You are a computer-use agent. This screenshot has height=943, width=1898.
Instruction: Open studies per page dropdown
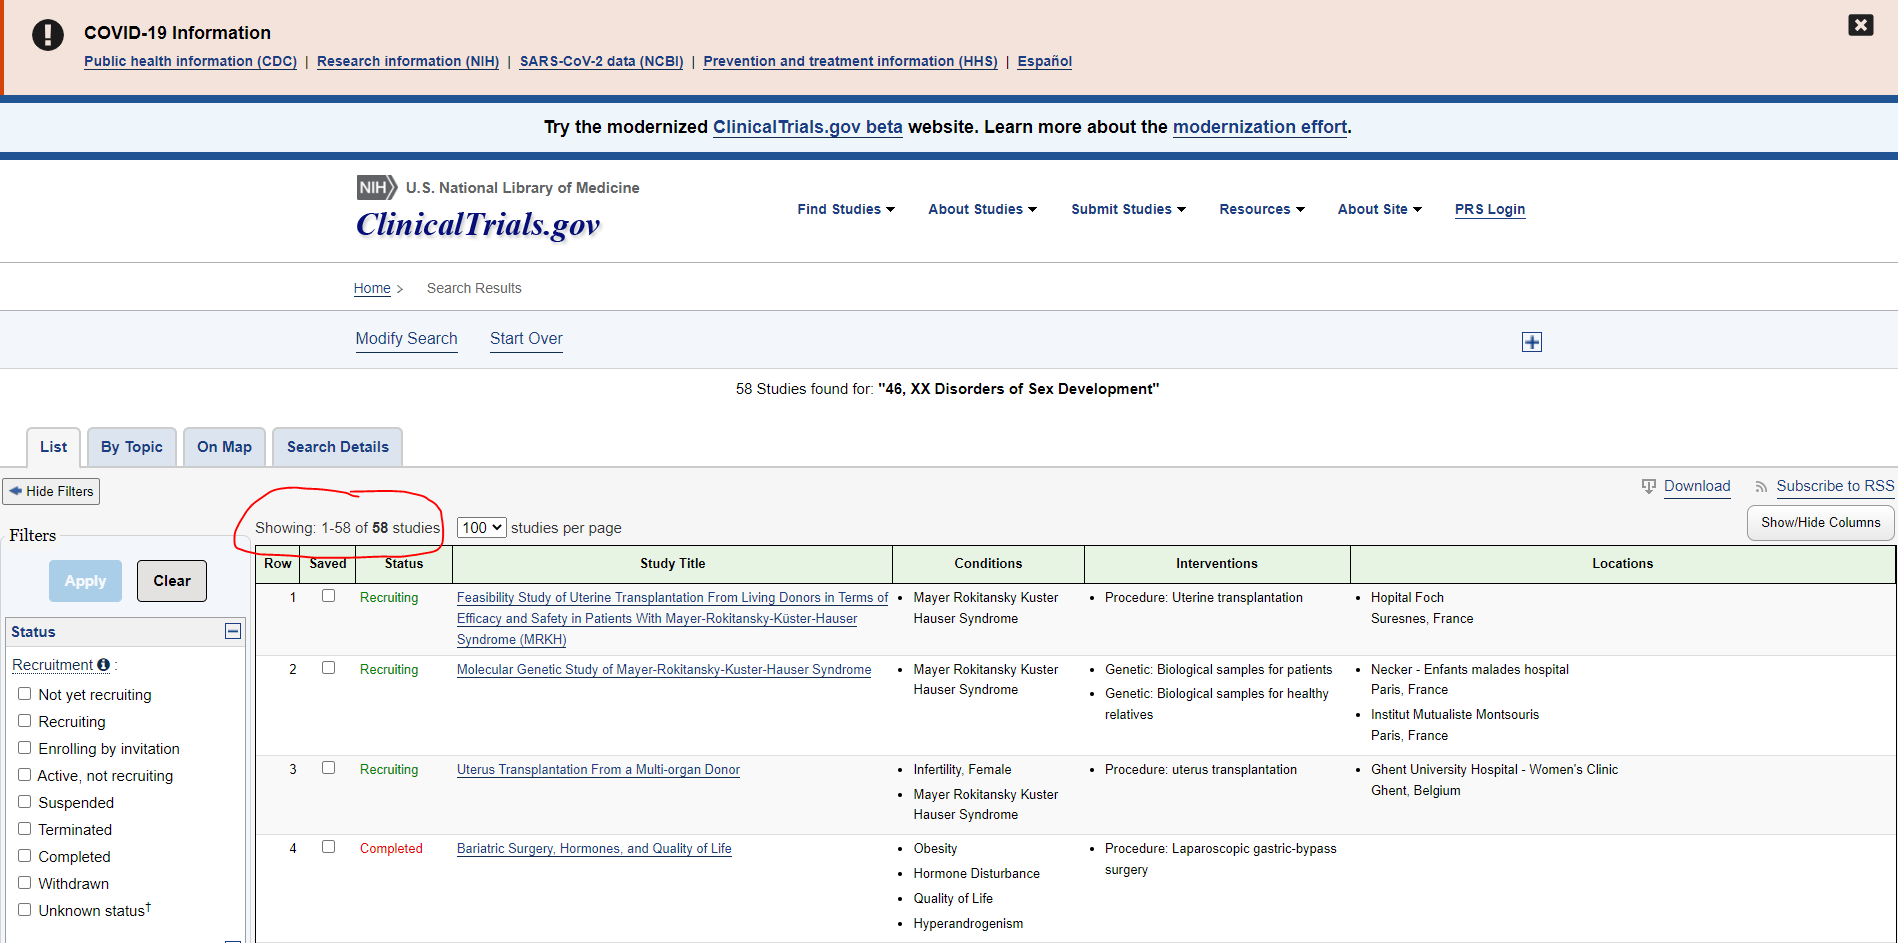pyautogui.click(x=482, y=527)
